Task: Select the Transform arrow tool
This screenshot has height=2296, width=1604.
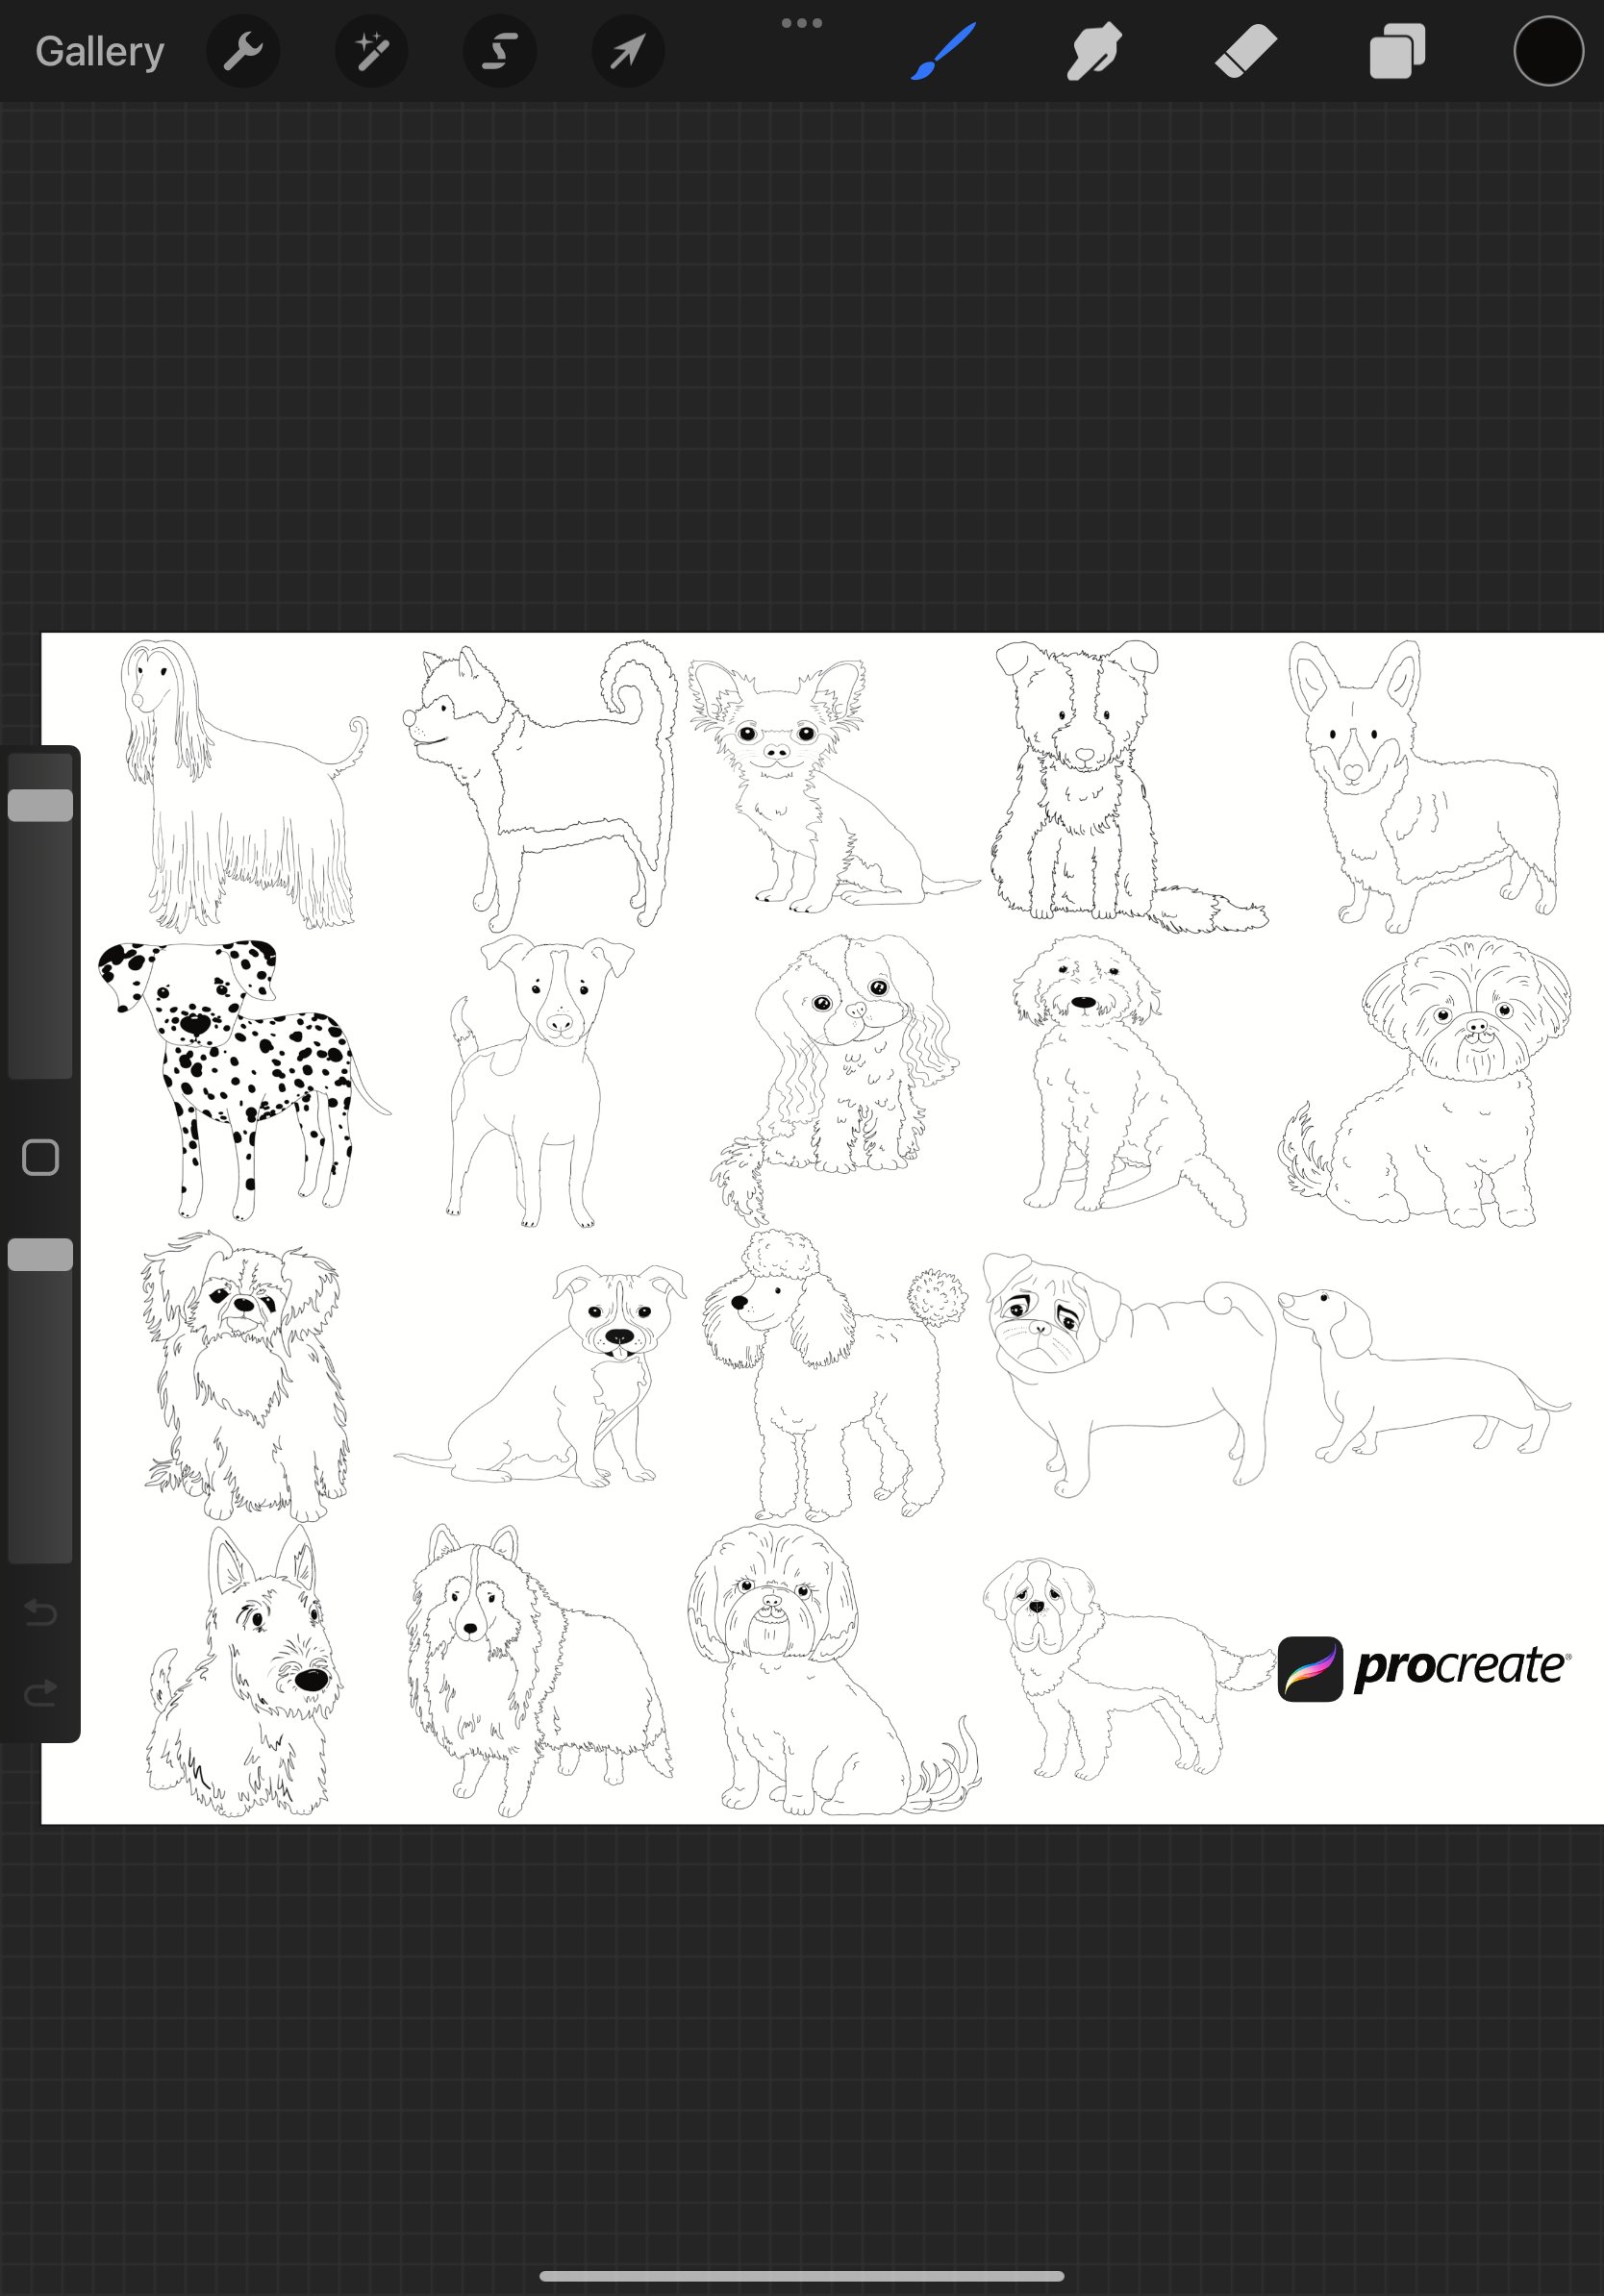Action: [x=627, y=51]
